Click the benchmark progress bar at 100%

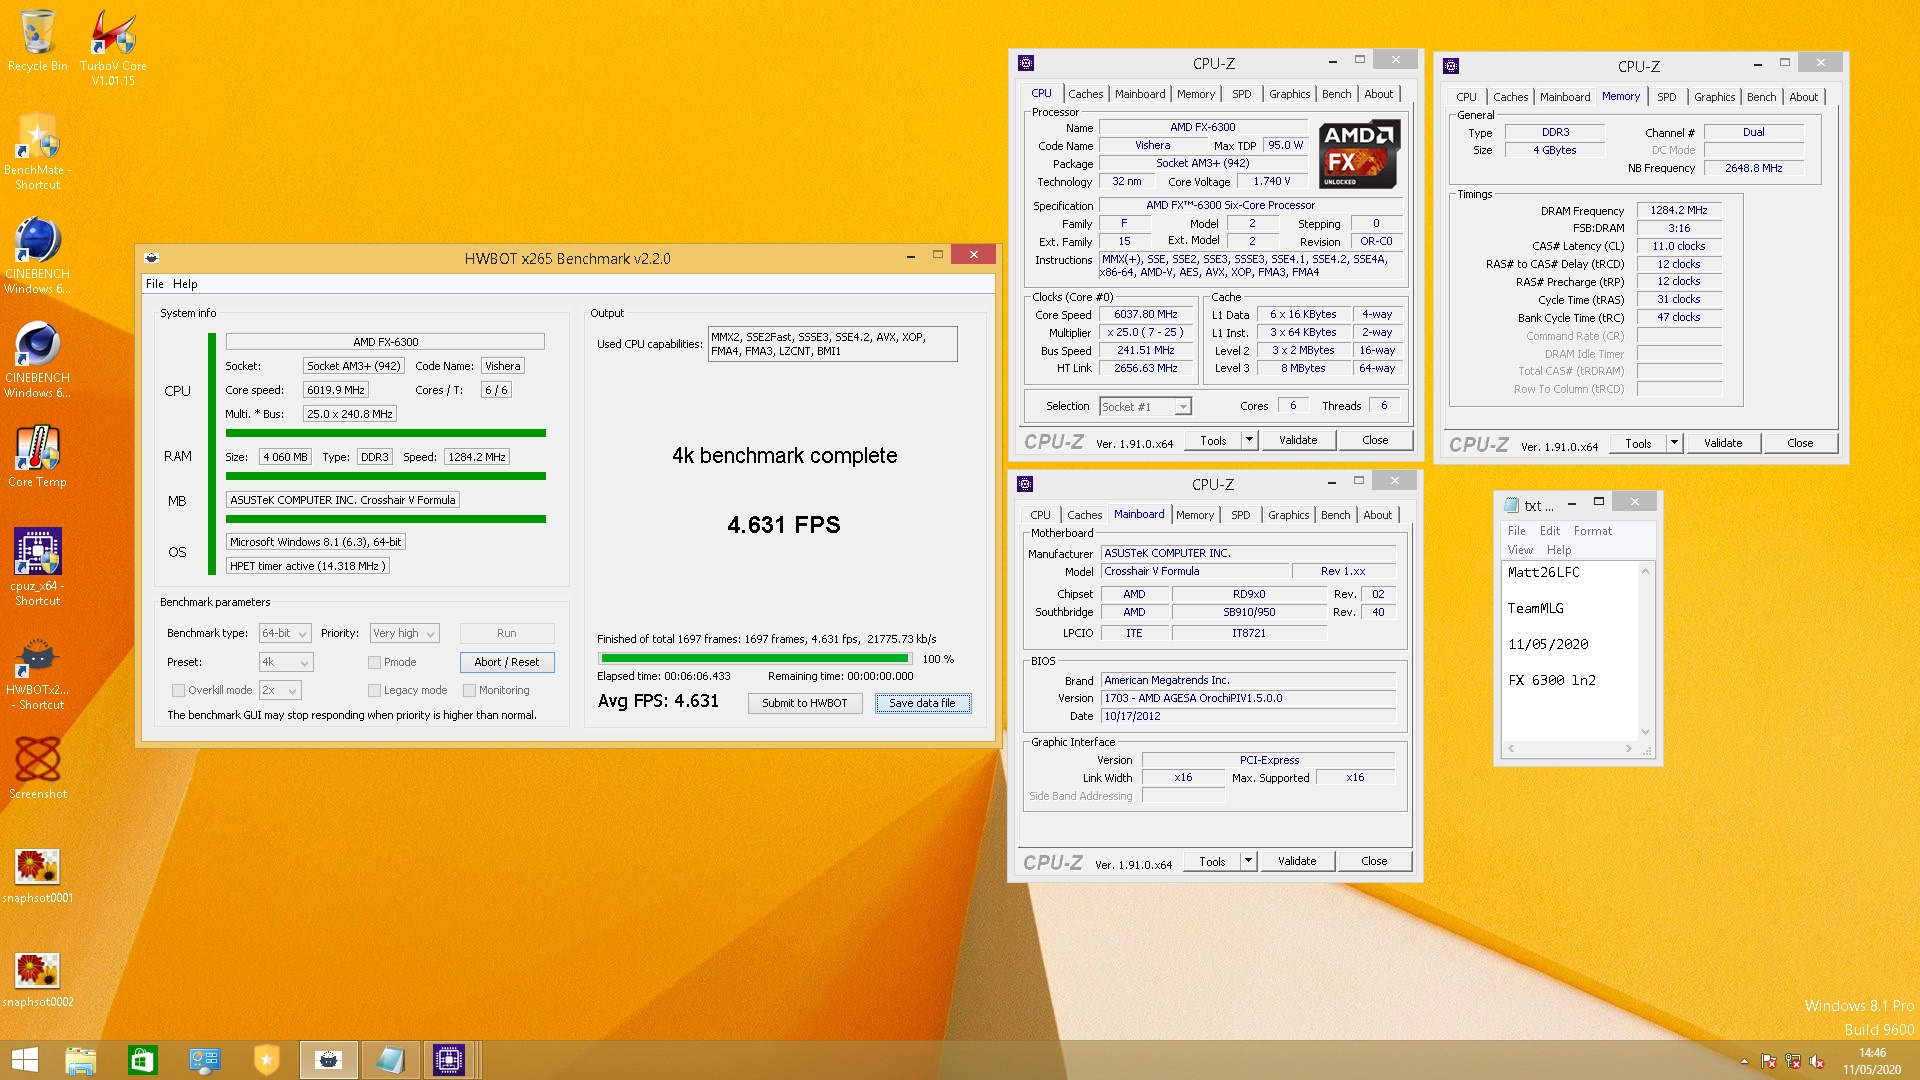click(755, 659)
